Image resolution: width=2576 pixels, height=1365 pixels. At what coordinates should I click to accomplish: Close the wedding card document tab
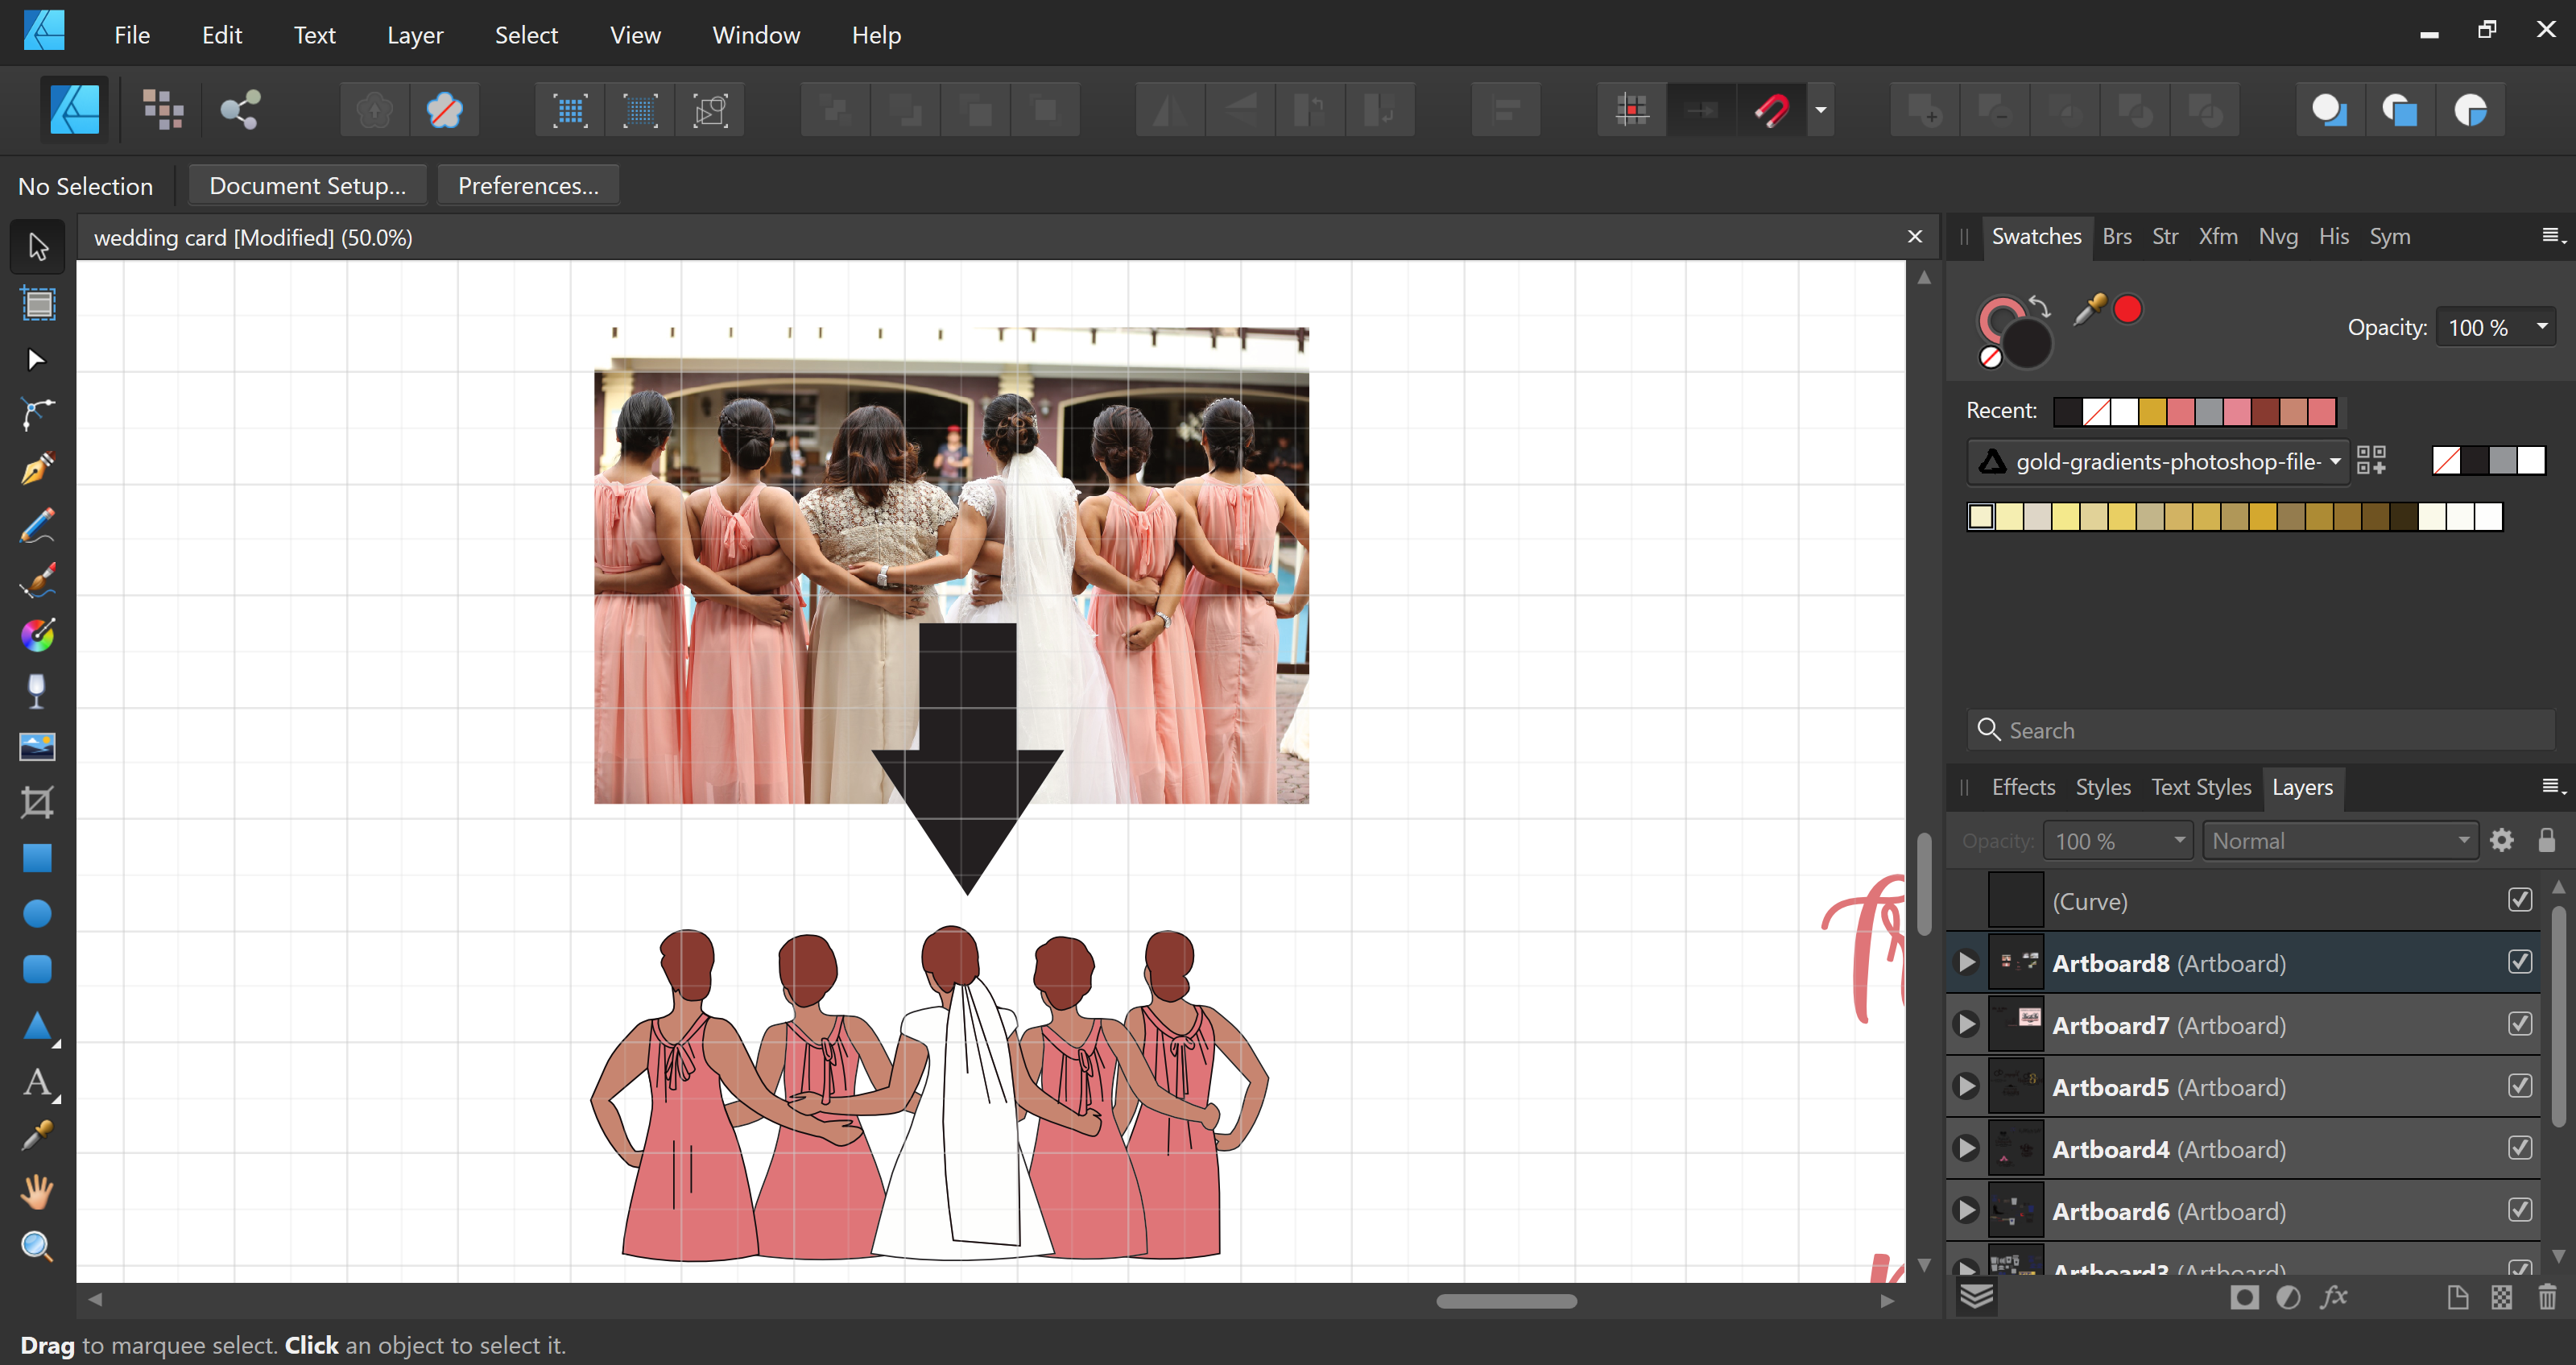pyautogui.click(x=1915, y=237)
